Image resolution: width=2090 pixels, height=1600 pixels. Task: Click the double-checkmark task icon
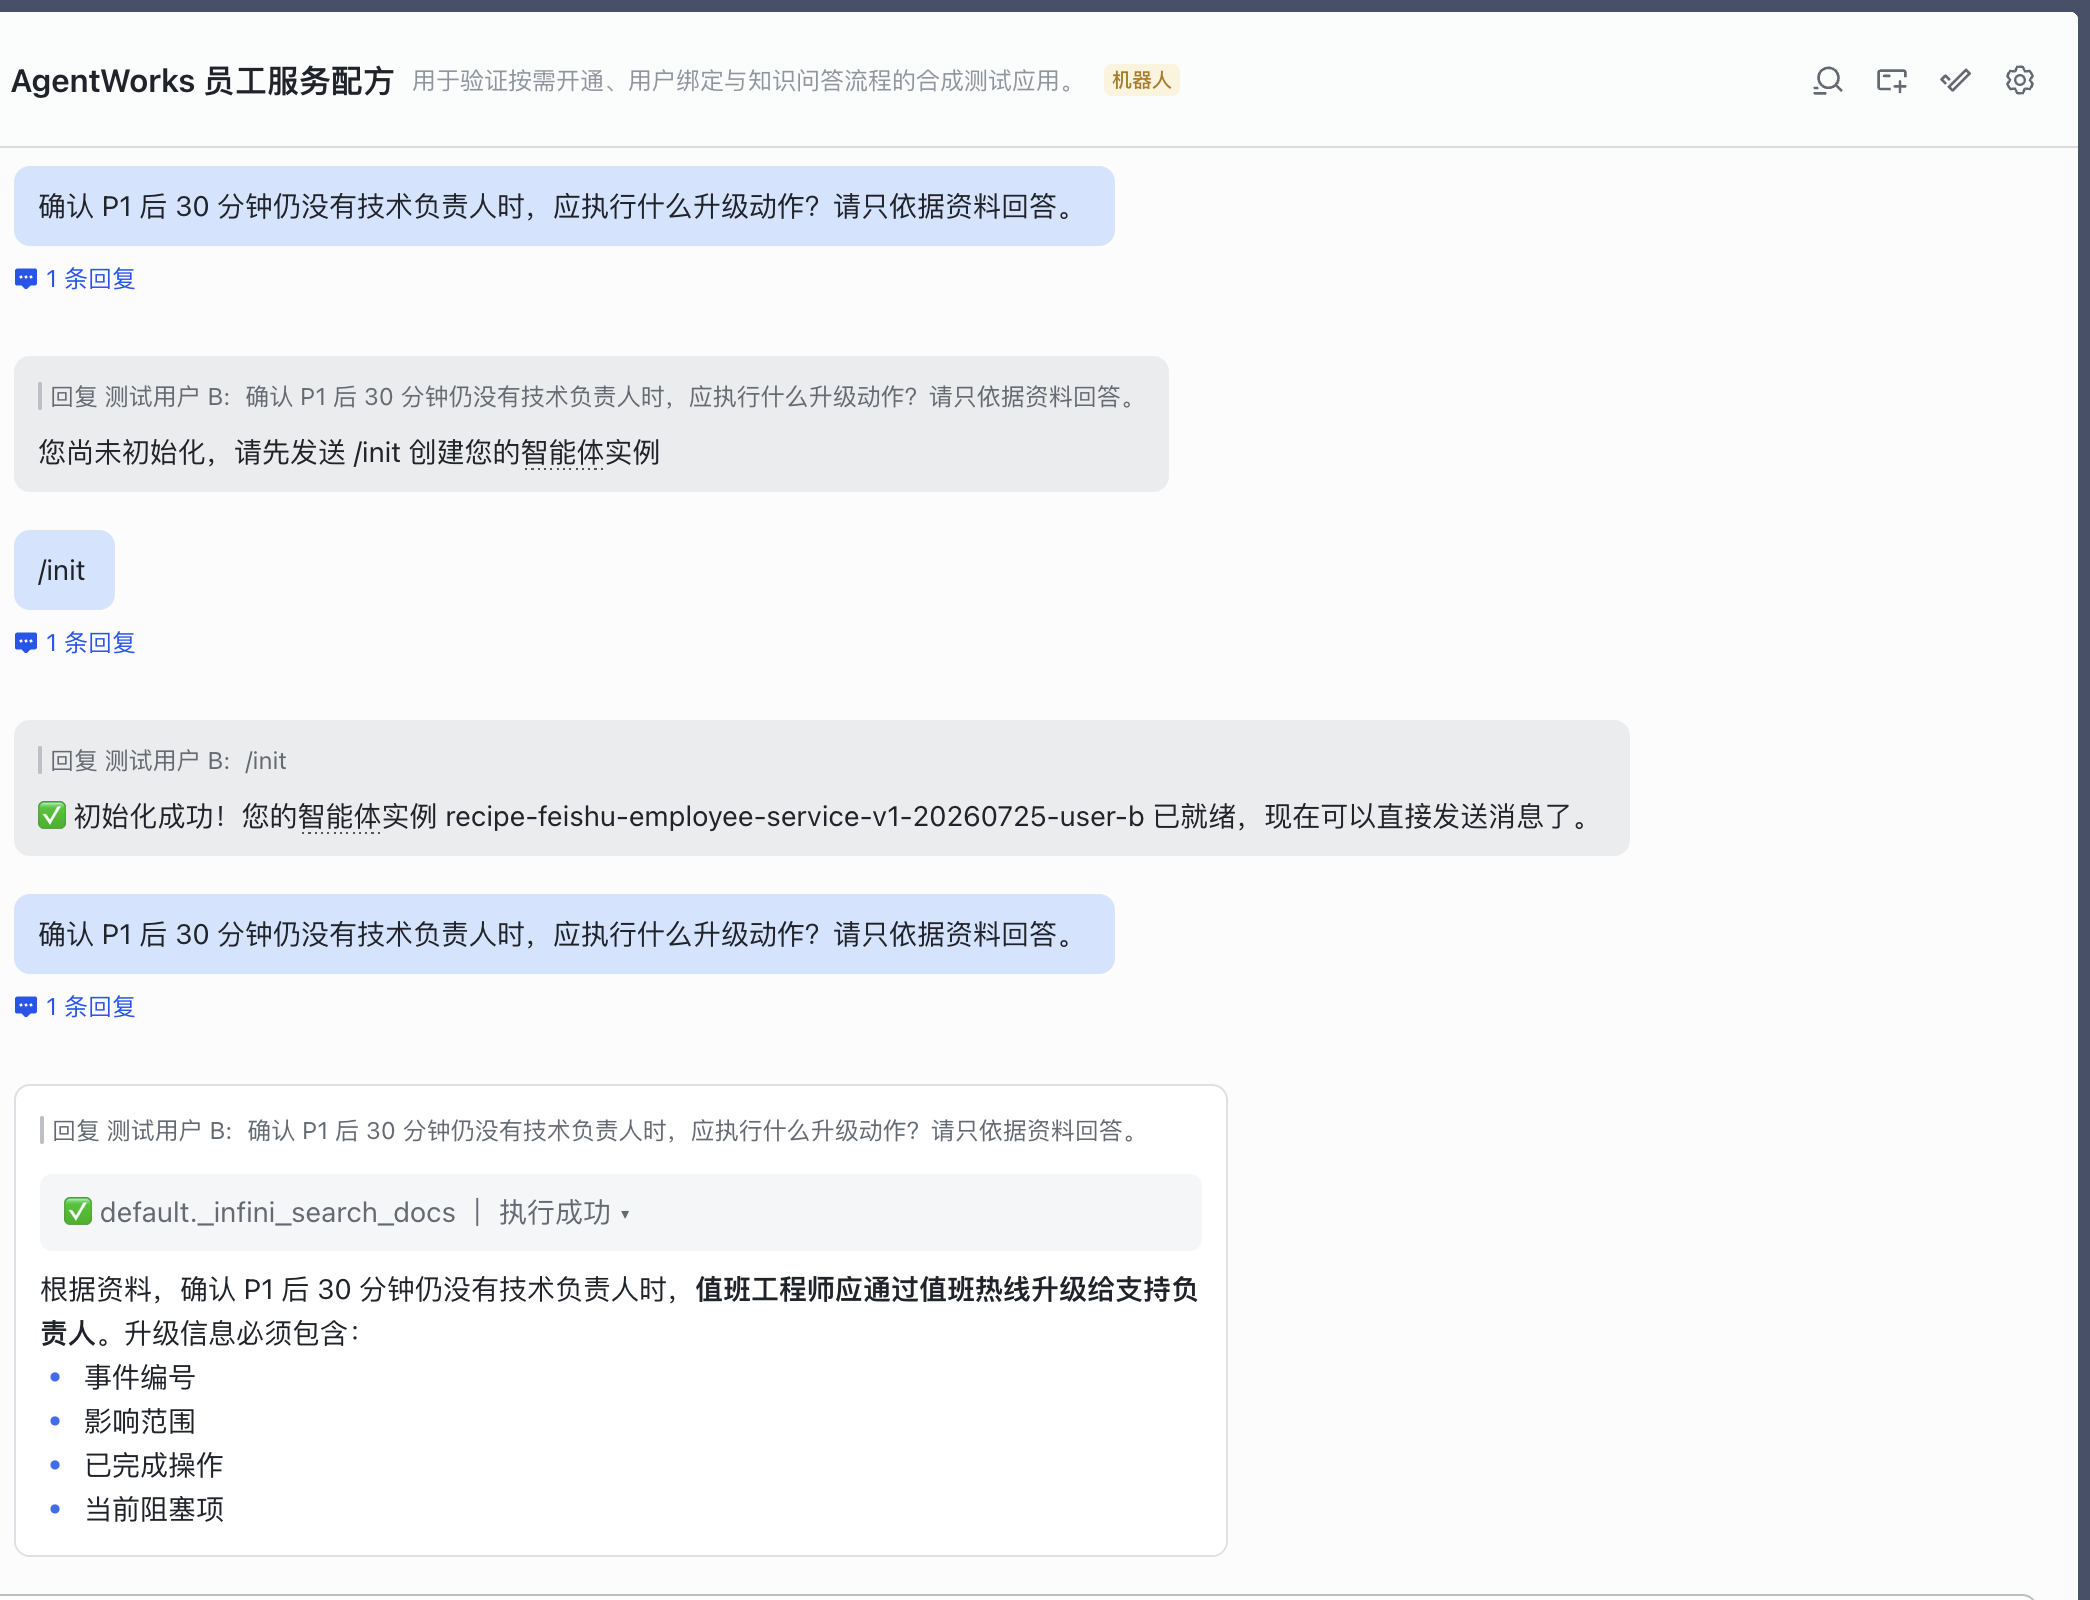point(1956,81)
